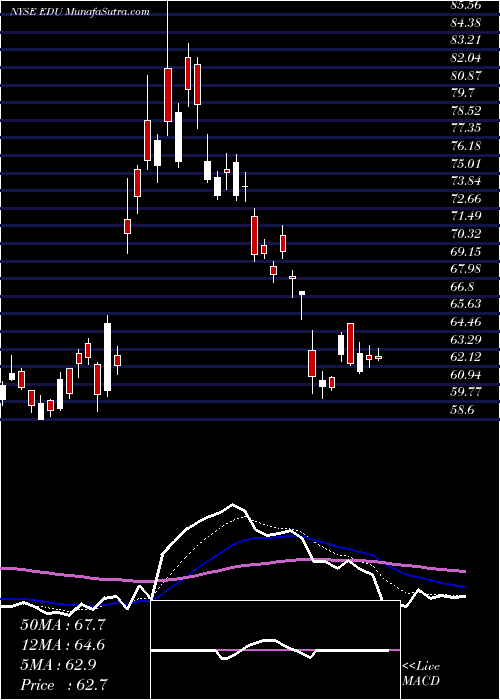Click inside the MACD inset panel
Viewport: 500px width, 700px height.
point(276,650)
